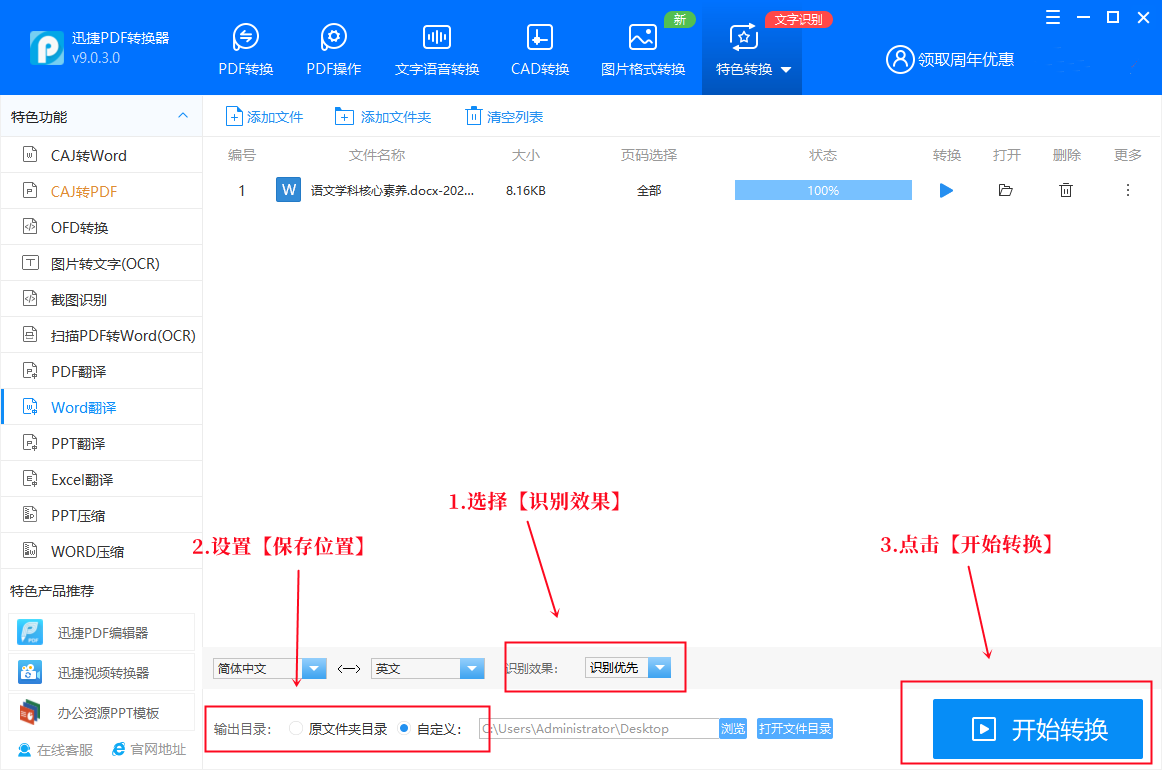Screen dimensions: 1162x770
Task: Swap languages with the arrow icon
Action: [x=348, y=668]
